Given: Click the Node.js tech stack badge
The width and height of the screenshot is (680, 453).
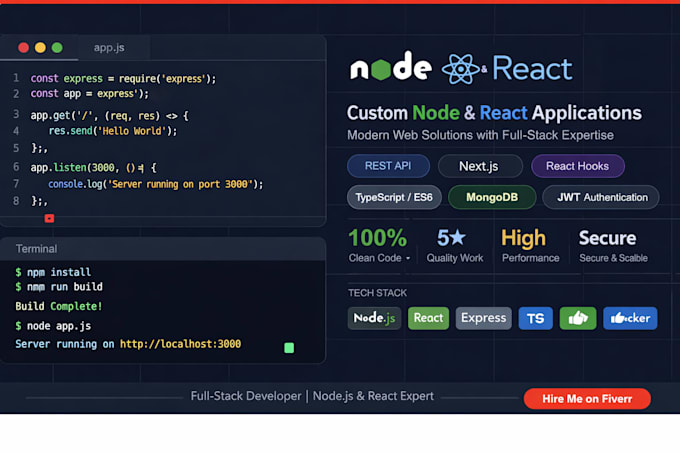Looking at the screenshot, I should [x=374, y=318].
